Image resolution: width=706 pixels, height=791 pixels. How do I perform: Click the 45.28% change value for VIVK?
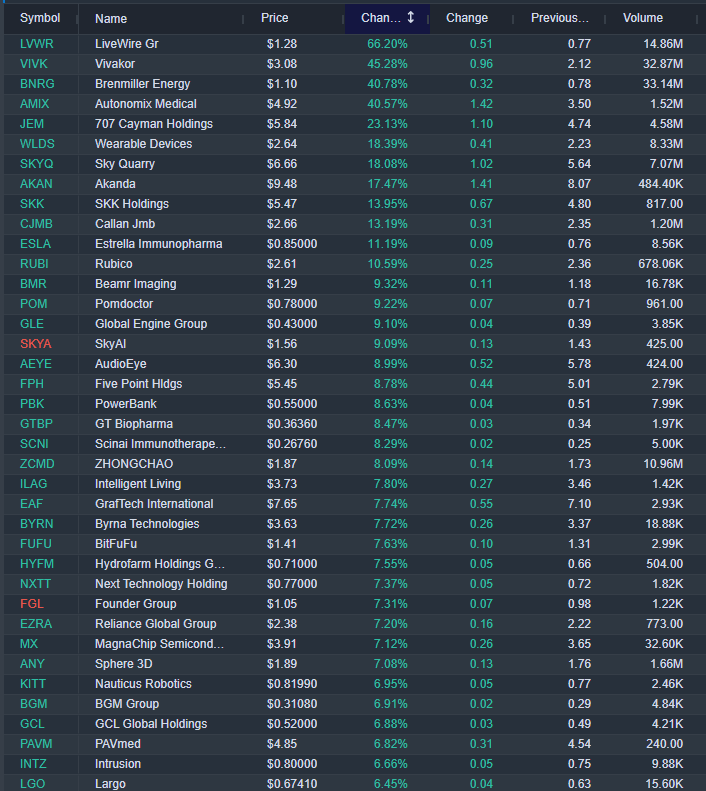[x=387, y=64]
